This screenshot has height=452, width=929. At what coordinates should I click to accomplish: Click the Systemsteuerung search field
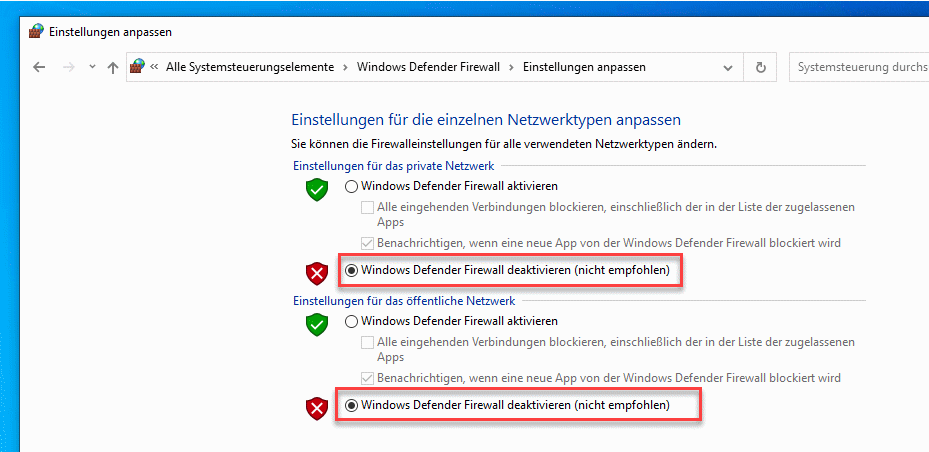click(x=857, y=67)
